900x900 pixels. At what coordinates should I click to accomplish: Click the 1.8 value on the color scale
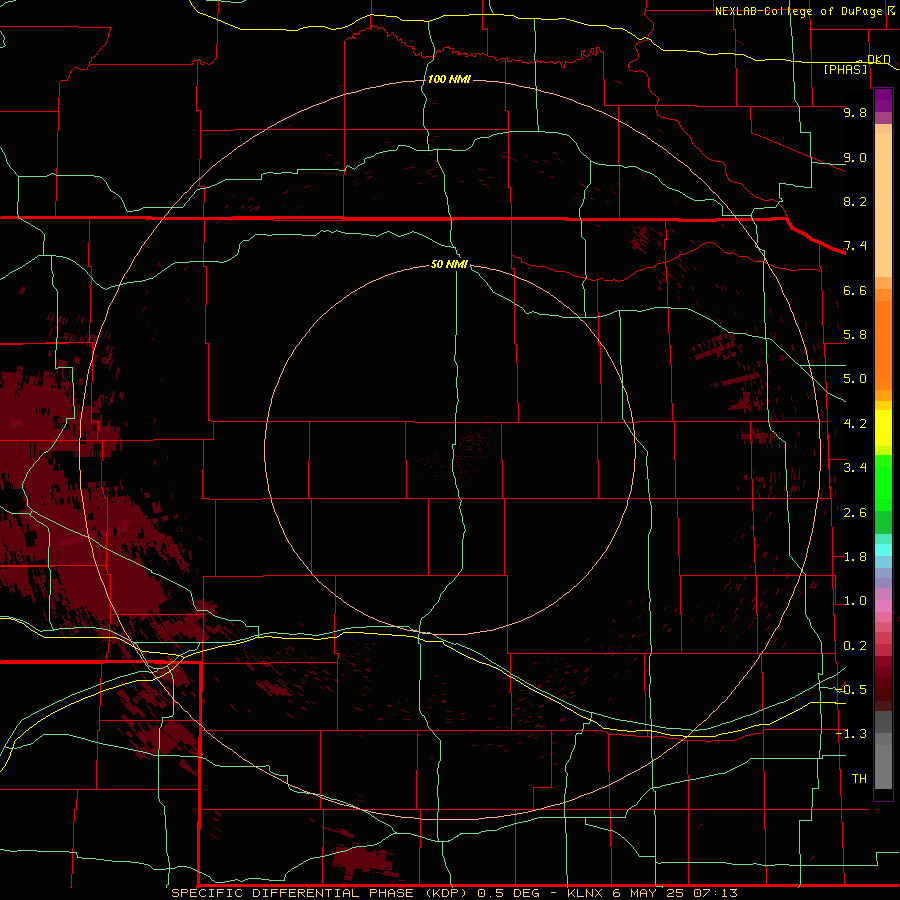click(855, 557)
